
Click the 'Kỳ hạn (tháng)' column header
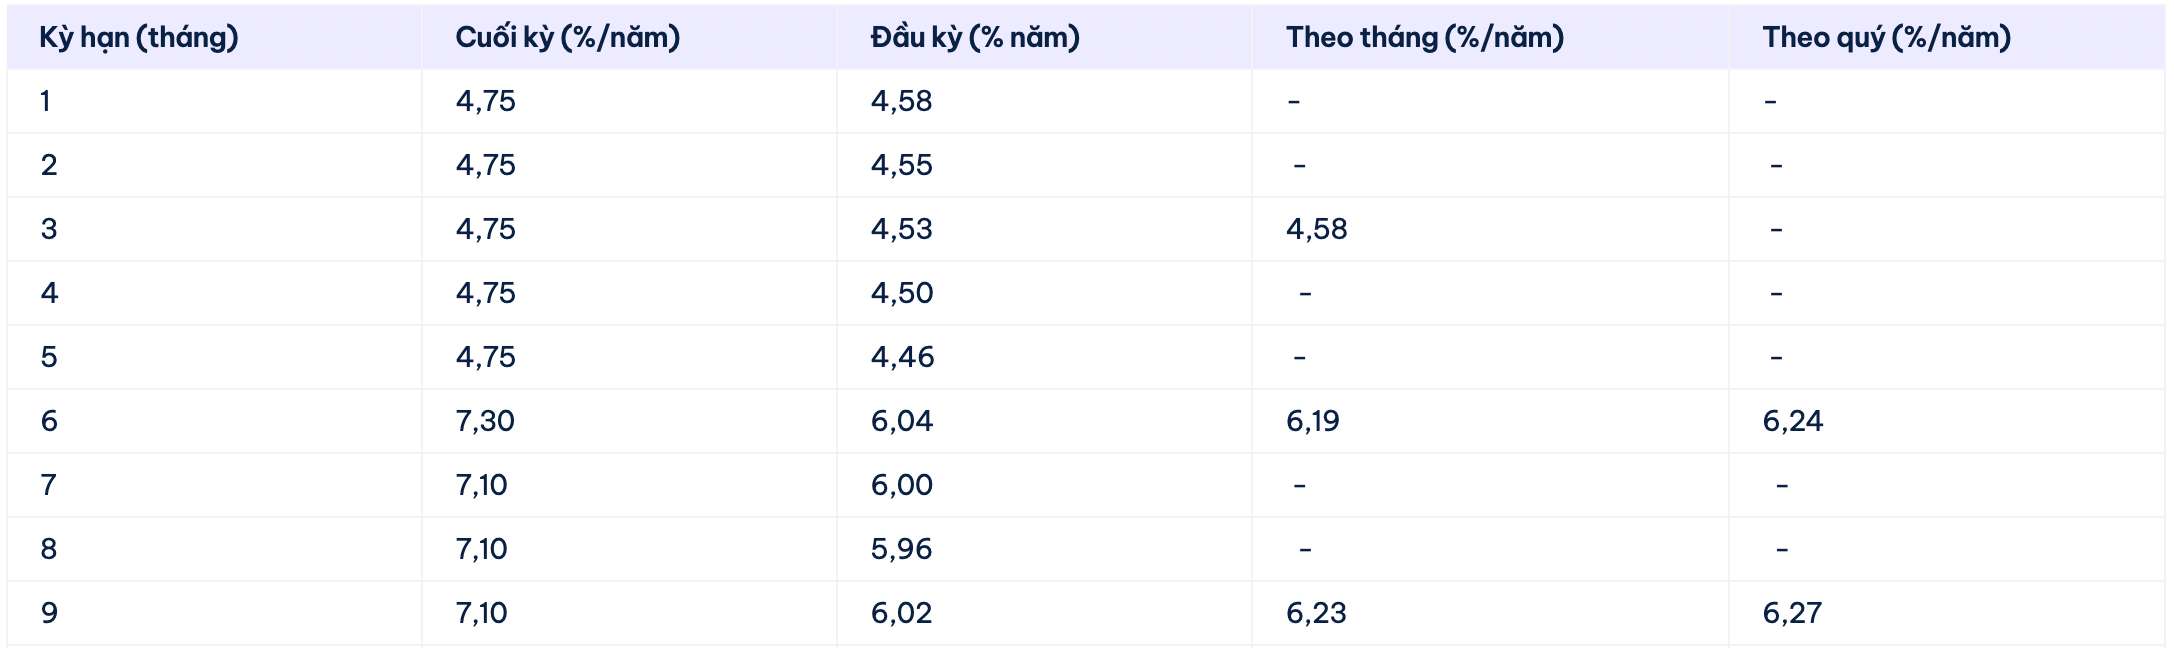coord(139,37)
